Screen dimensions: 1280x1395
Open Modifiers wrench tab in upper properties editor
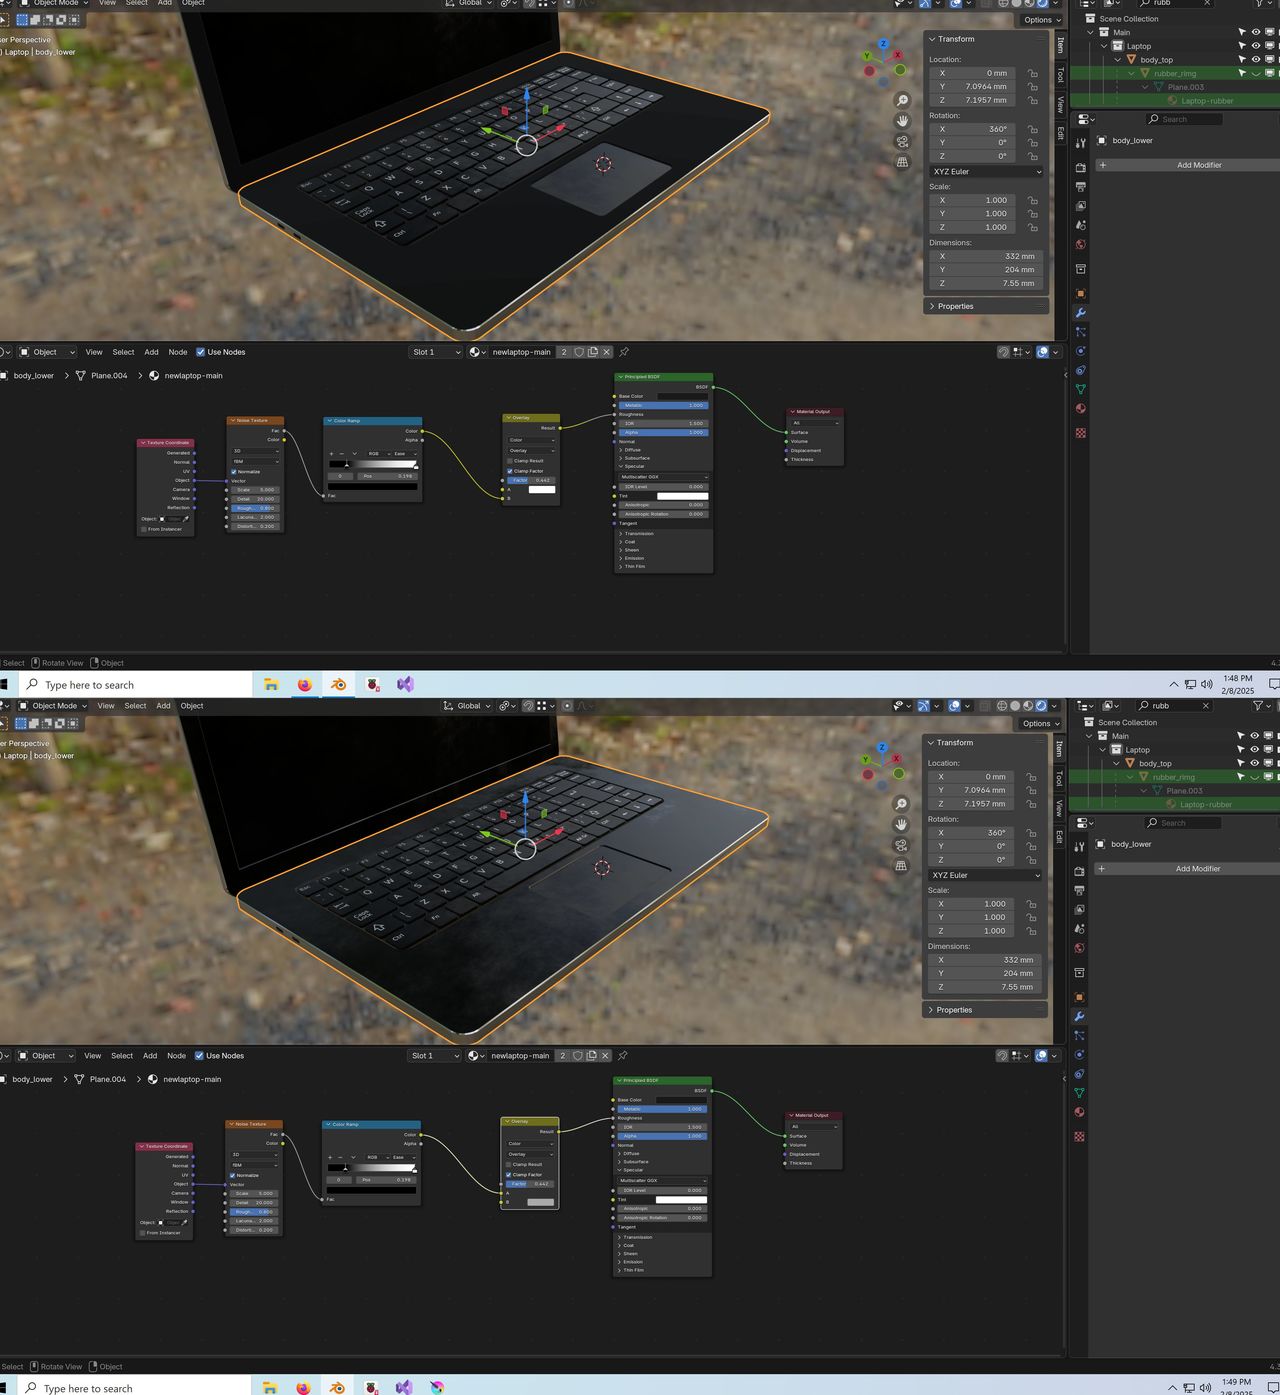(x=1080, y=313)
